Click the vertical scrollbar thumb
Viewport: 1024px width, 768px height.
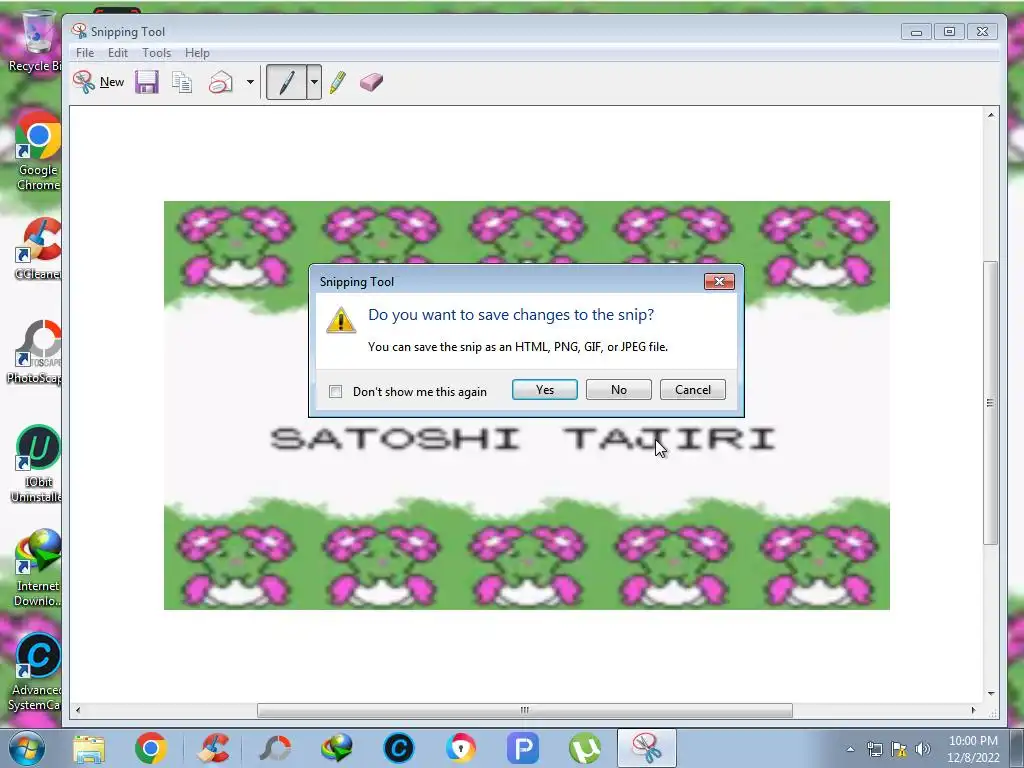tap(991, 402)
